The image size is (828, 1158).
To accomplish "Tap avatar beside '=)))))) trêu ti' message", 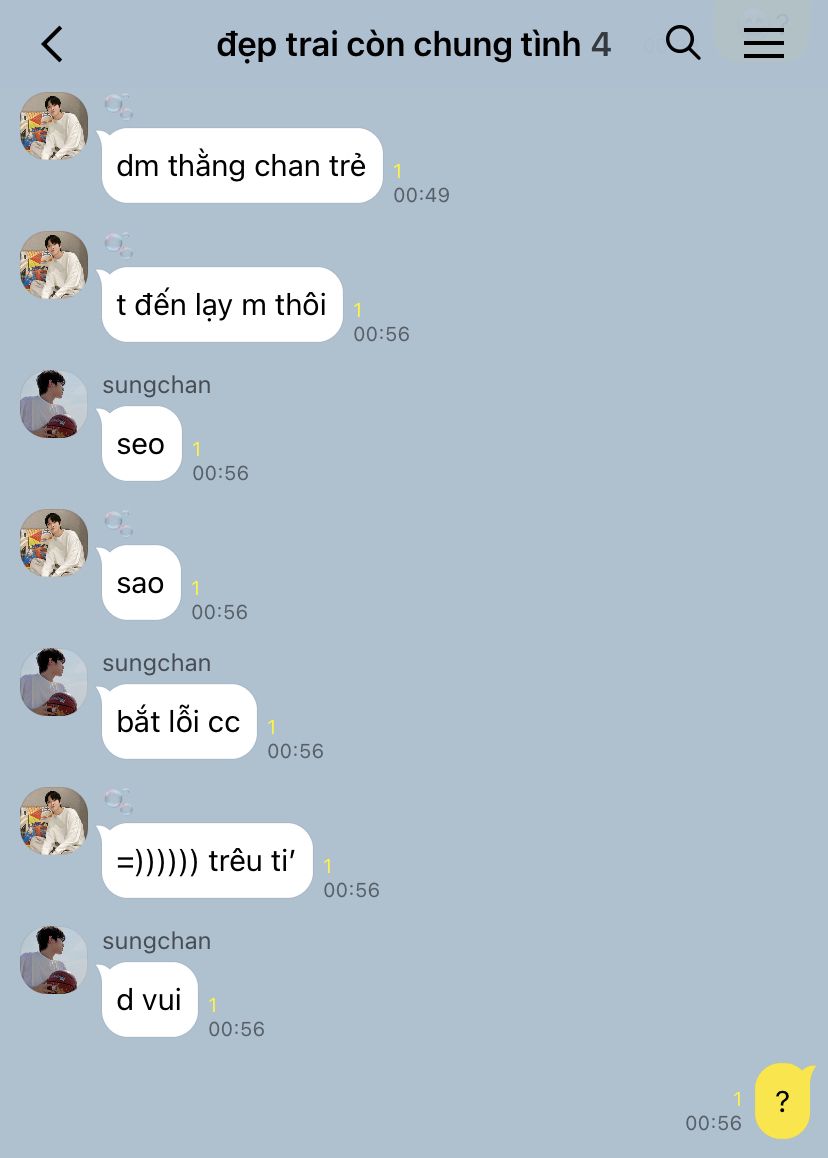I will [53, 821].
